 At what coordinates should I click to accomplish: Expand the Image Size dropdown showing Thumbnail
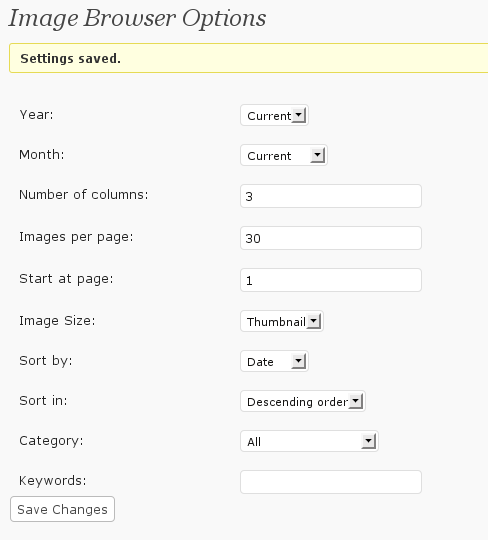(282, 321)
